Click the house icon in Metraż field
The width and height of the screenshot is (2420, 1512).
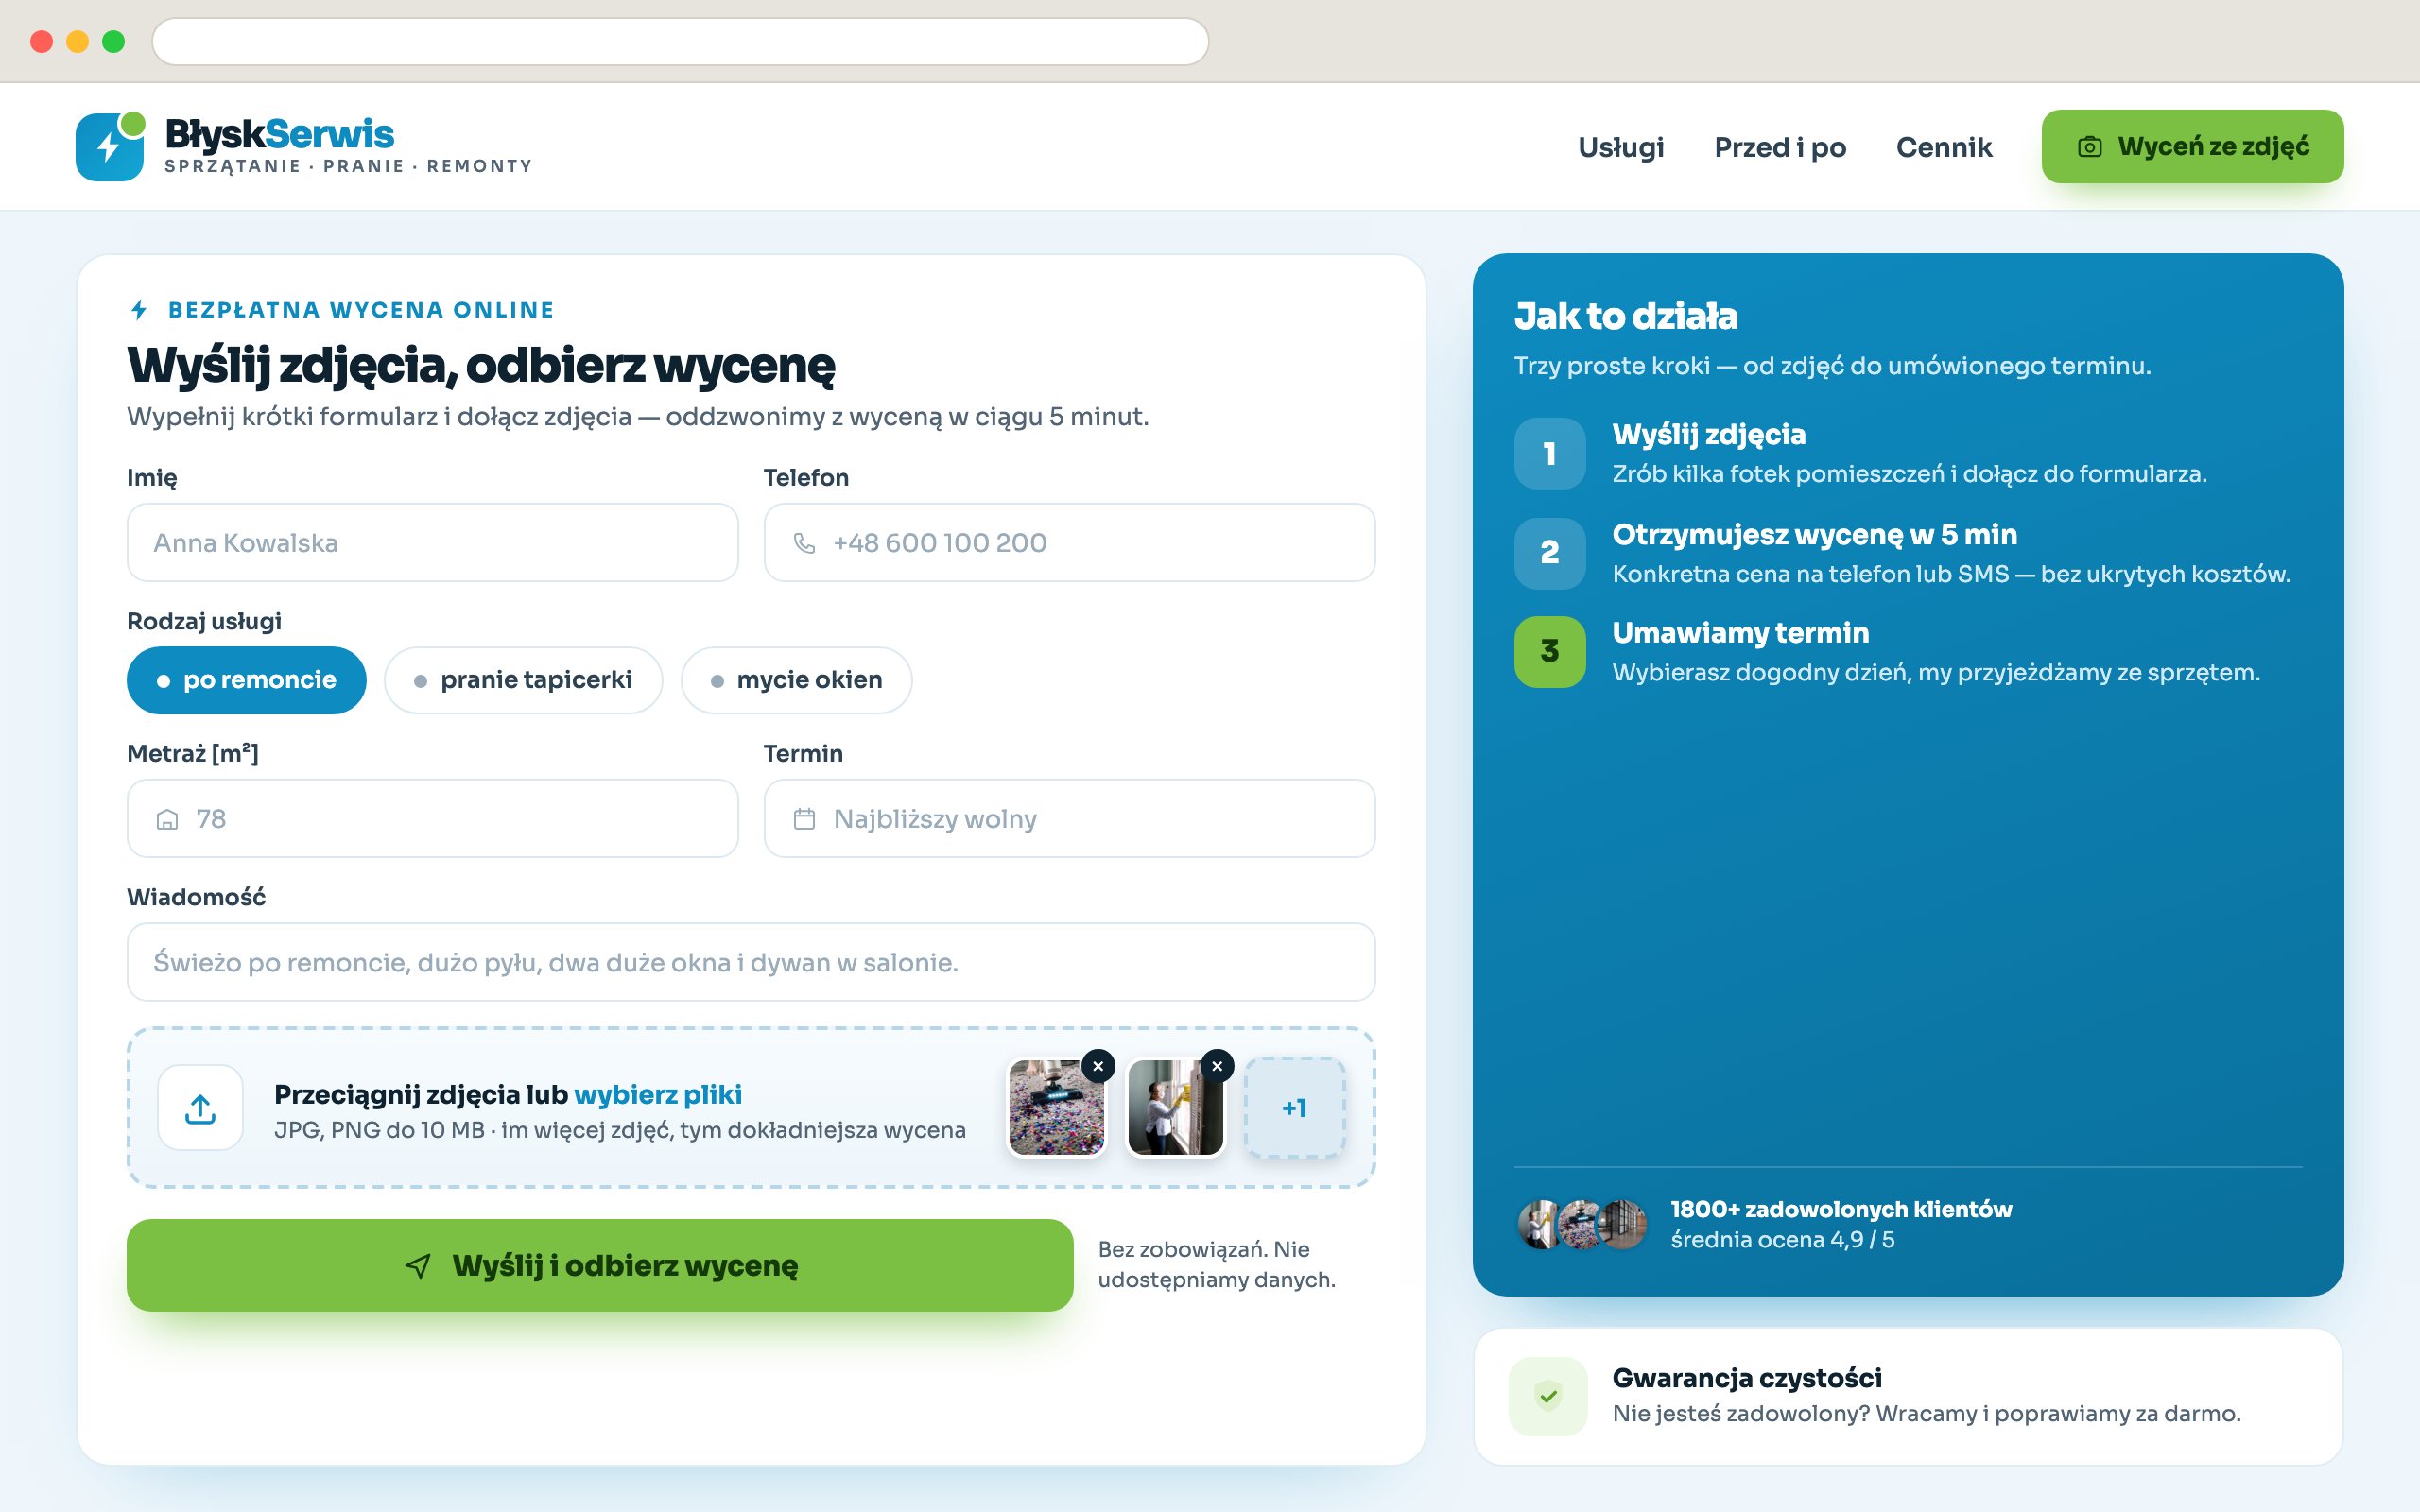coord(167,819)
